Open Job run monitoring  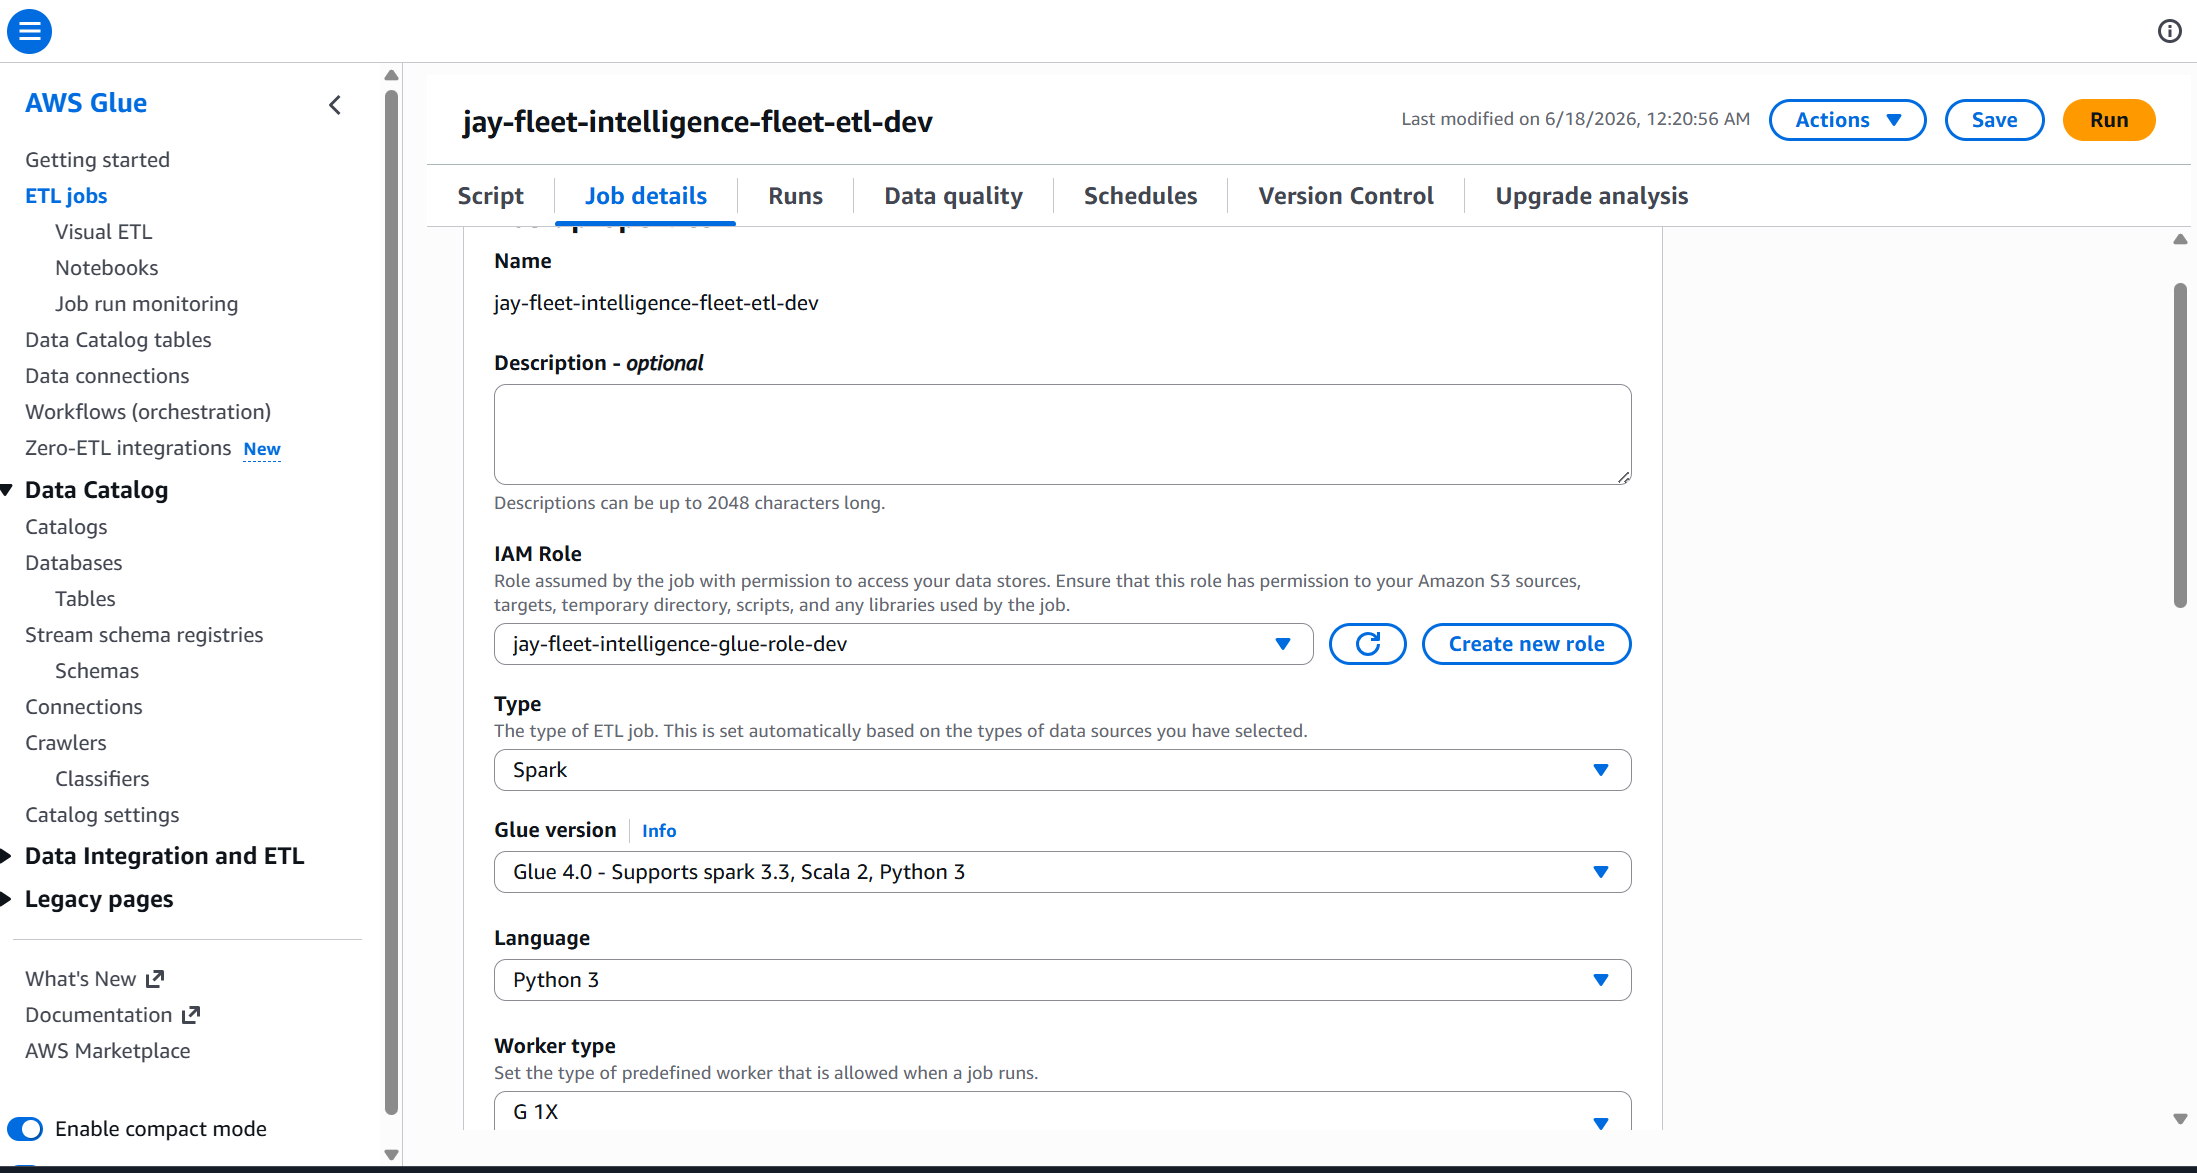tap(146, 304)
